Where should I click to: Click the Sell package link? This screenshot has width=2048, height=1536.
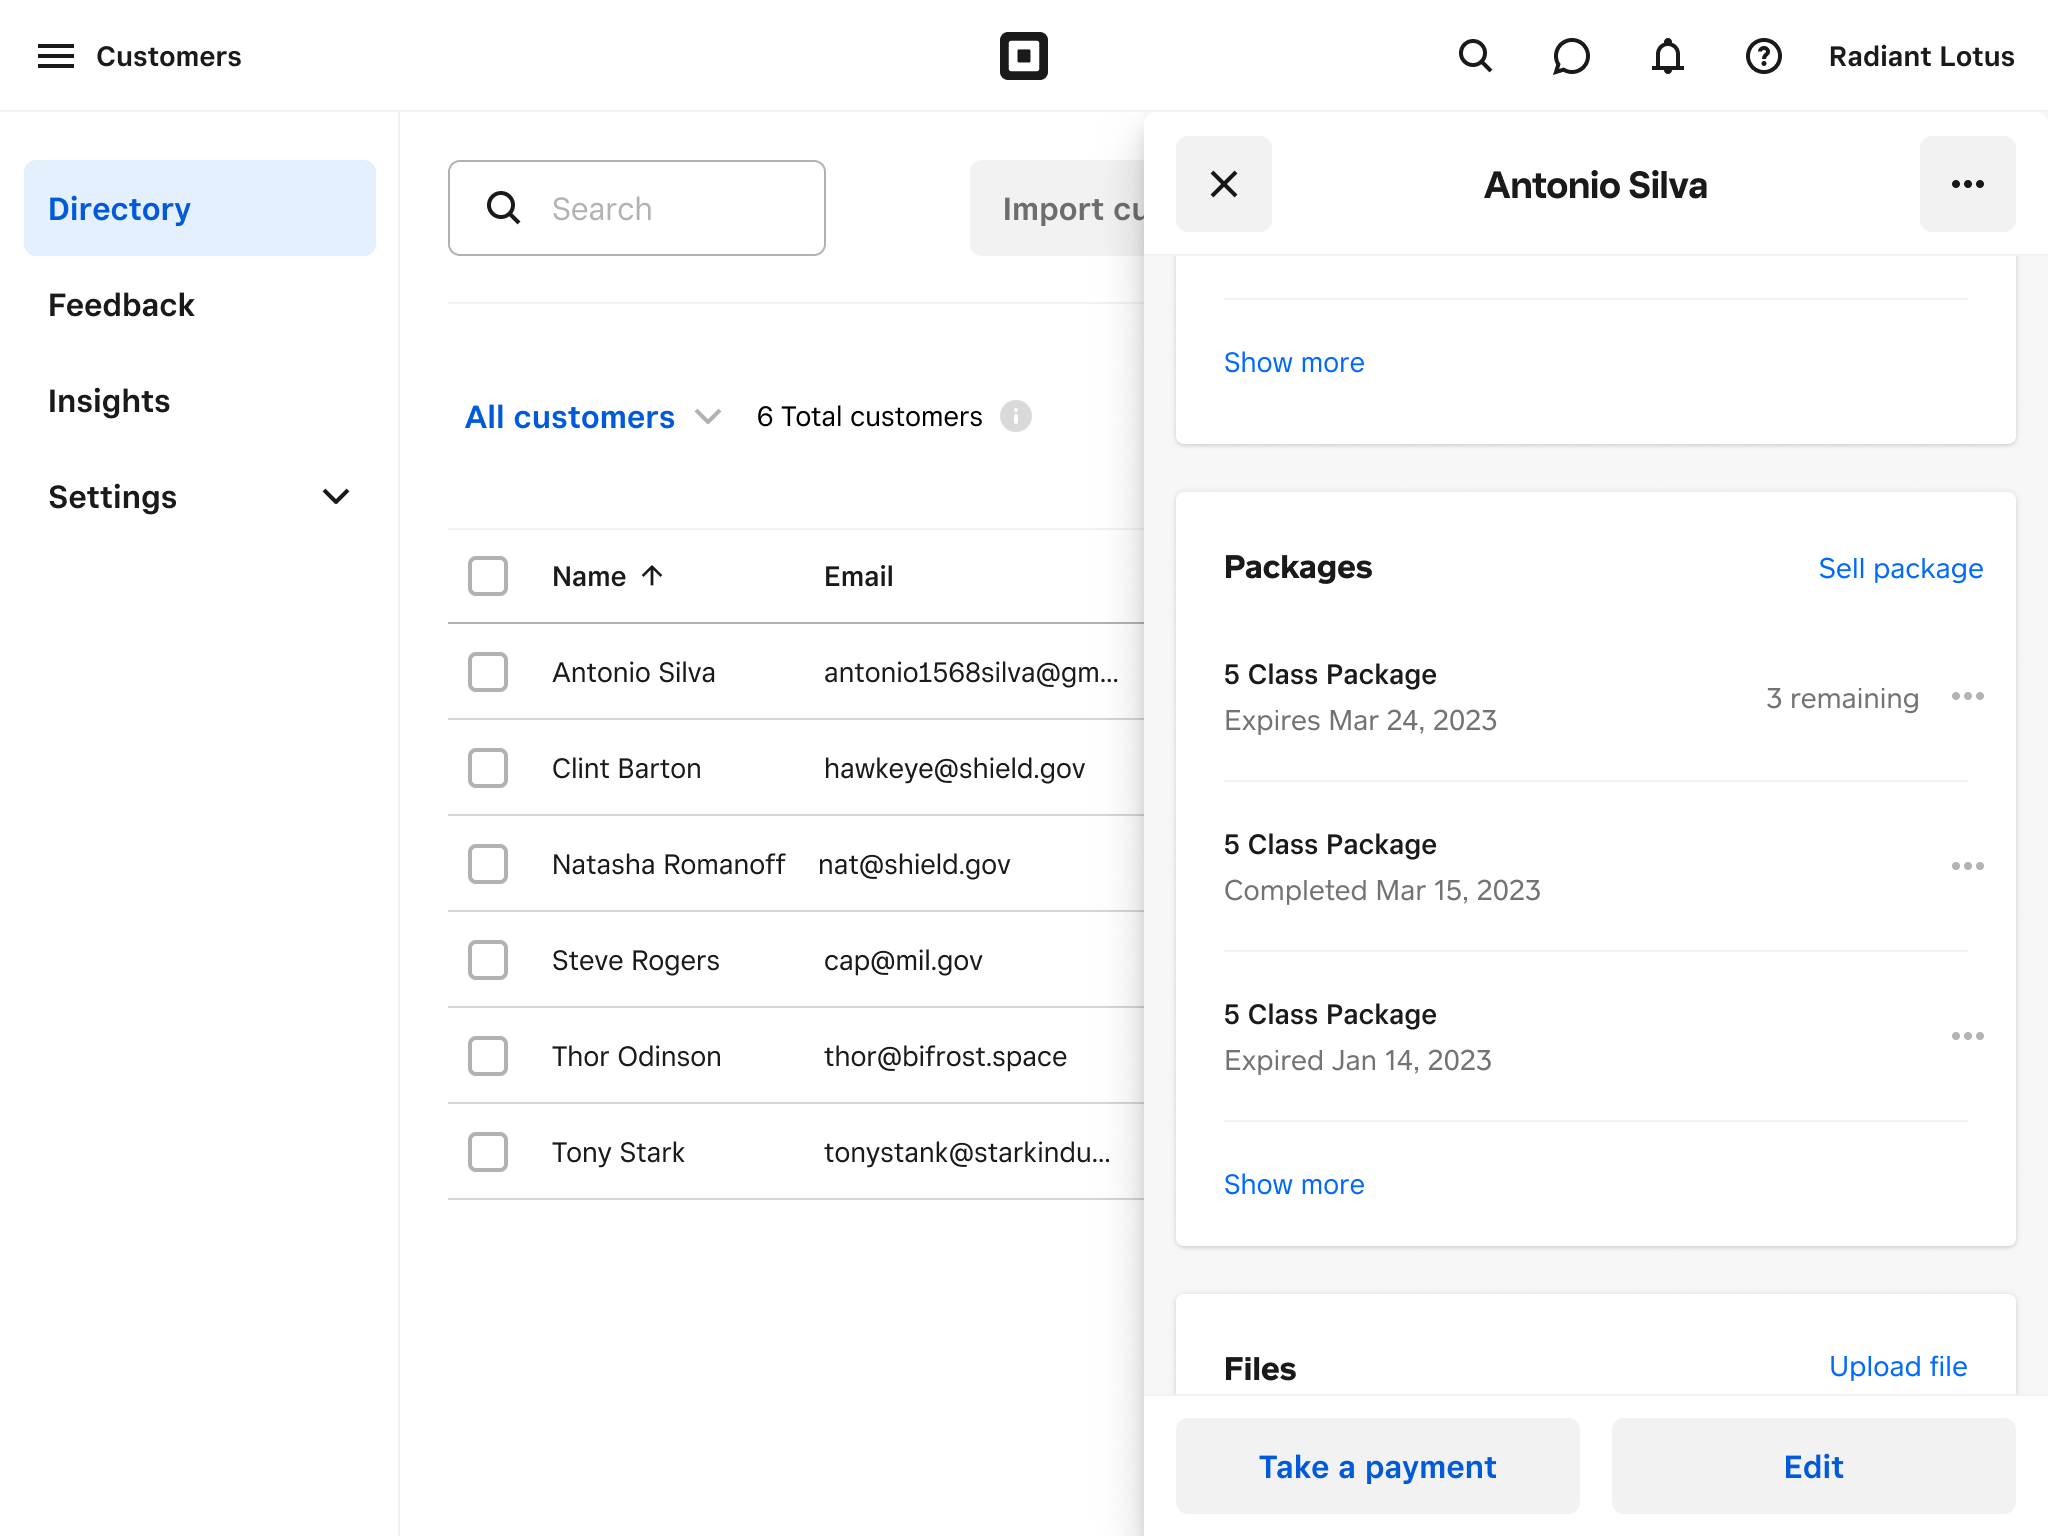pyautogui.click(x=1900, y=568)
